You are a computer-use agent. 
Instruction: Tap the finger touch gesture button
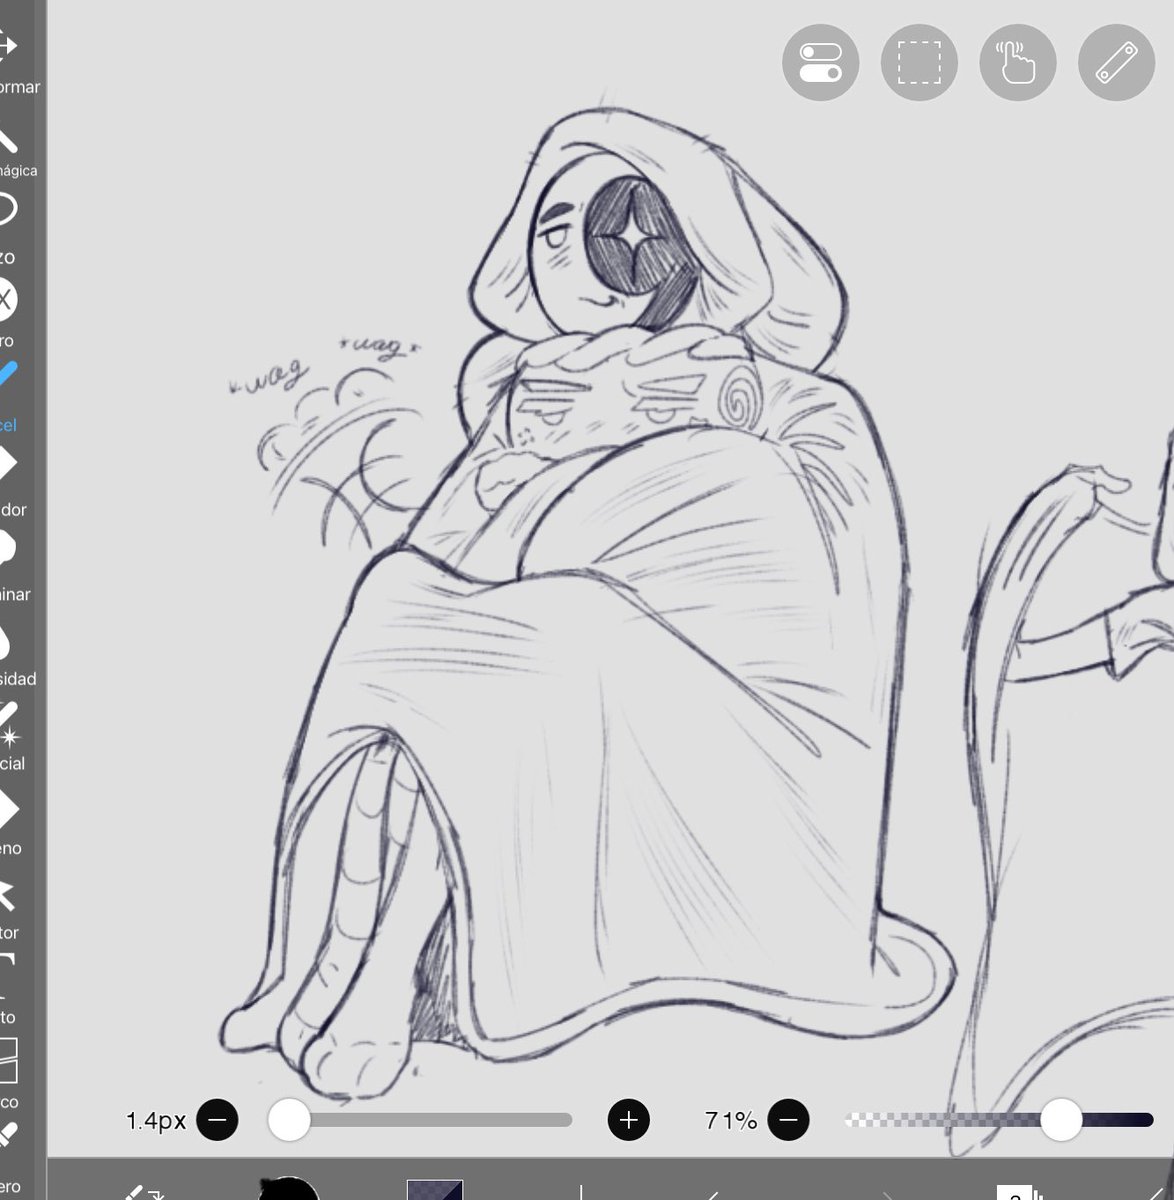point(1017,62)
